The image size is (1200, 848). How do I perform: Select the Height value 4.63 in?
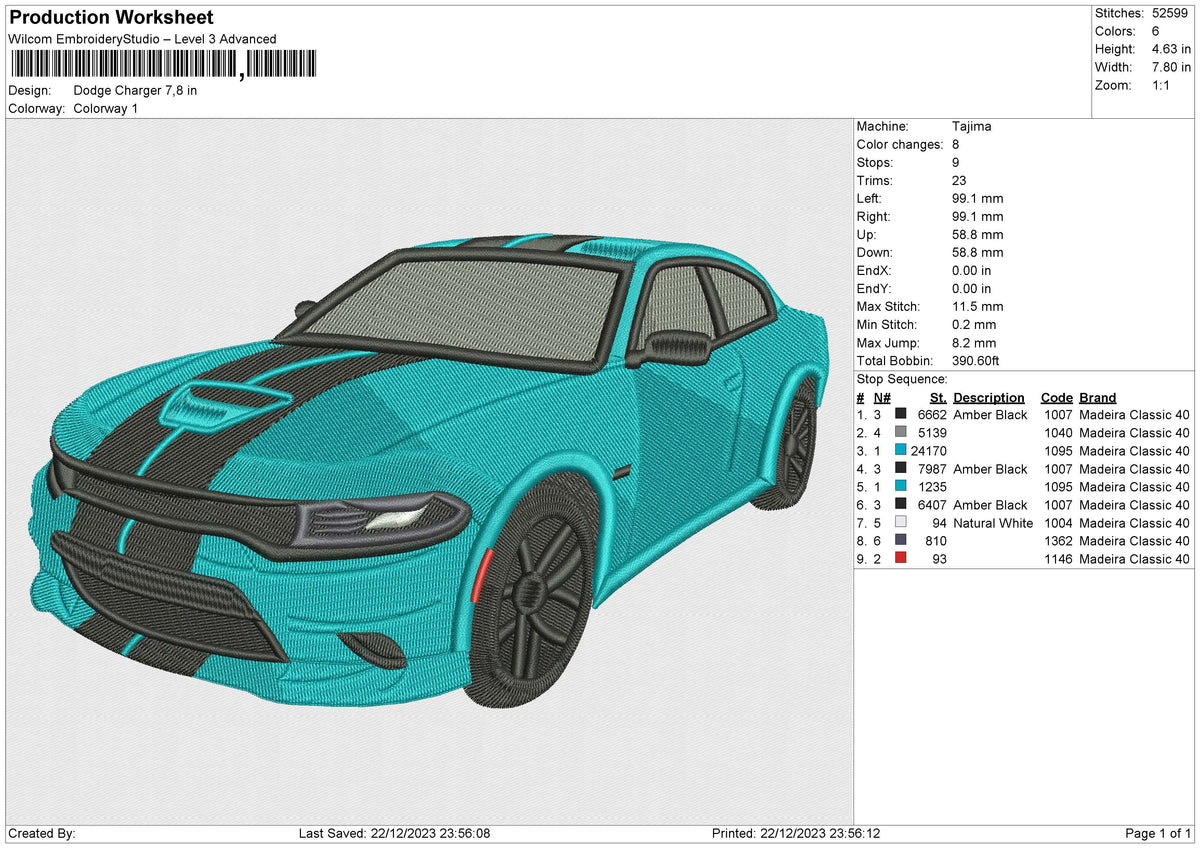[1169, 49]
